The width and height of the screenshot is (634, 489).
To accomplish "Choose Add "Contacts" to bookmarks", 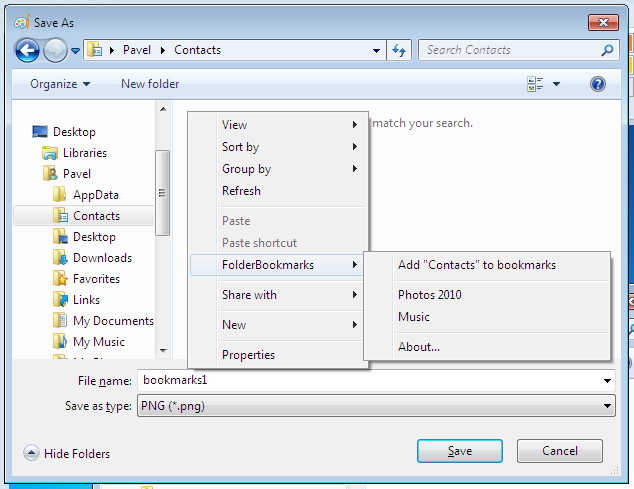I will (x=476, y=265).
